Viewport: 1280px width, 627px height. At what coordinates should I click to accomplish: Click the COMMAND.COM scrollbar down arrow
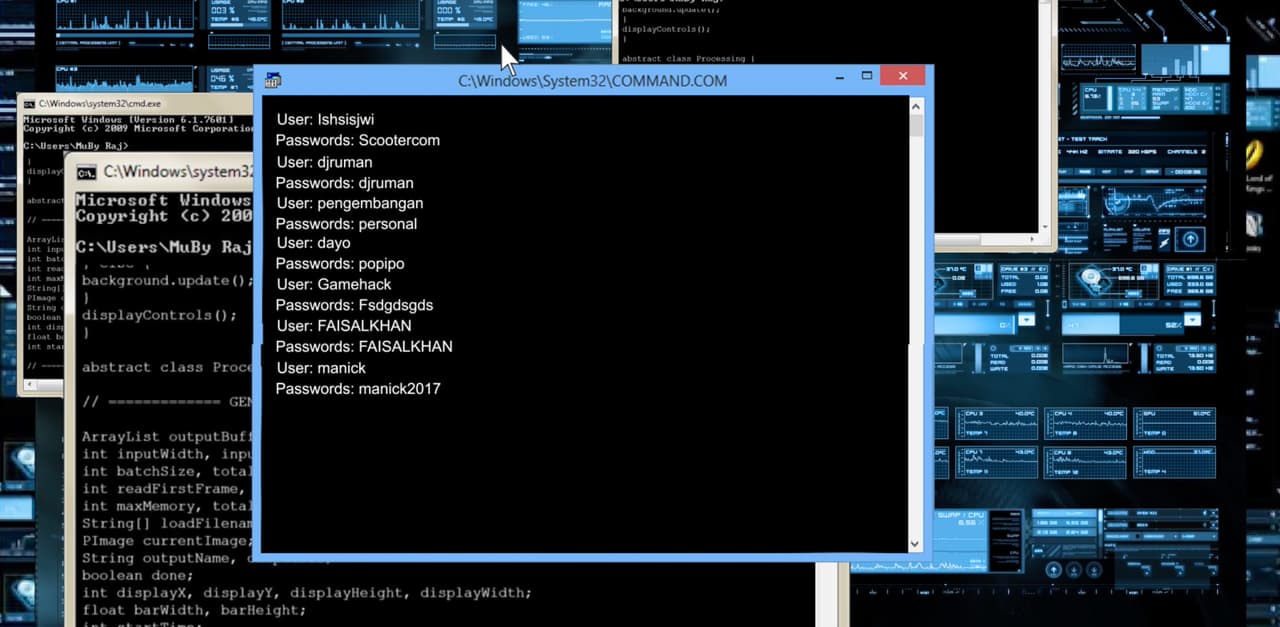tap(915, 543)
